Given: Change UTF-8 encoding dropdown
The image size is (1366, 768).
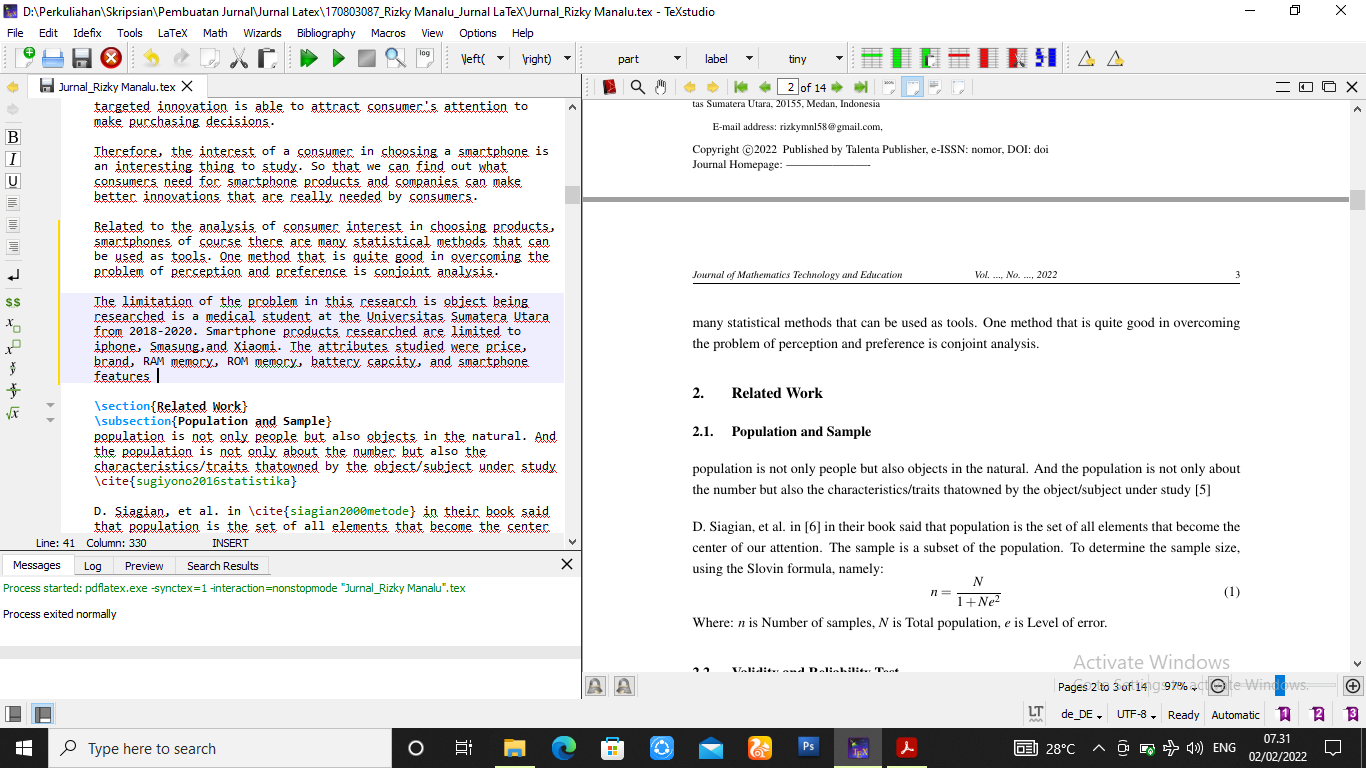Looking at the screenshot, I should [1137, 714].
